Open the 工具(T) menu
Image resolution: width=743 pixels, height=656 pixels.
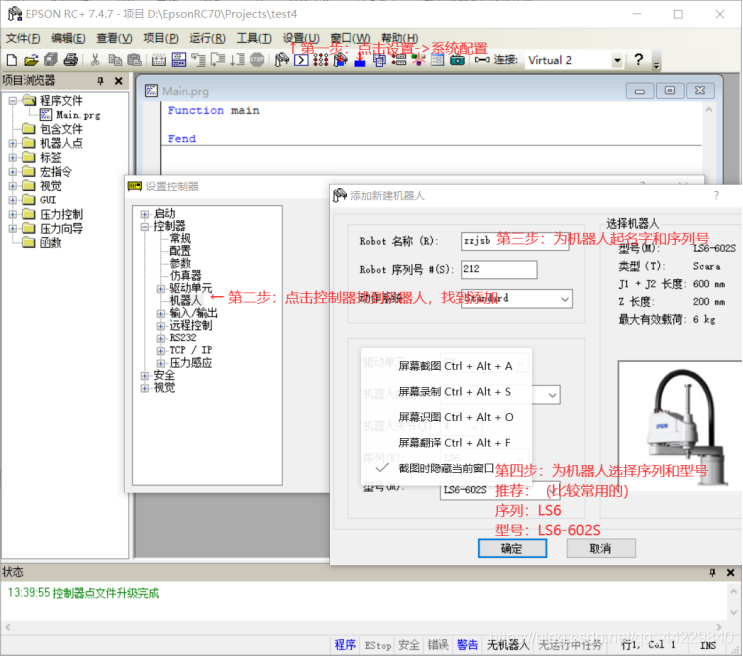click(x=254, y=38)
